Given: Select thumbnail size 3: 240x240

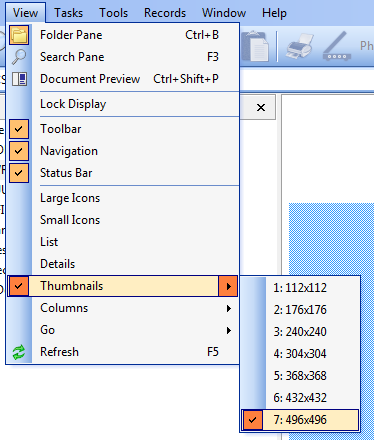Looking at the screenshot, I should click(300, 332).
